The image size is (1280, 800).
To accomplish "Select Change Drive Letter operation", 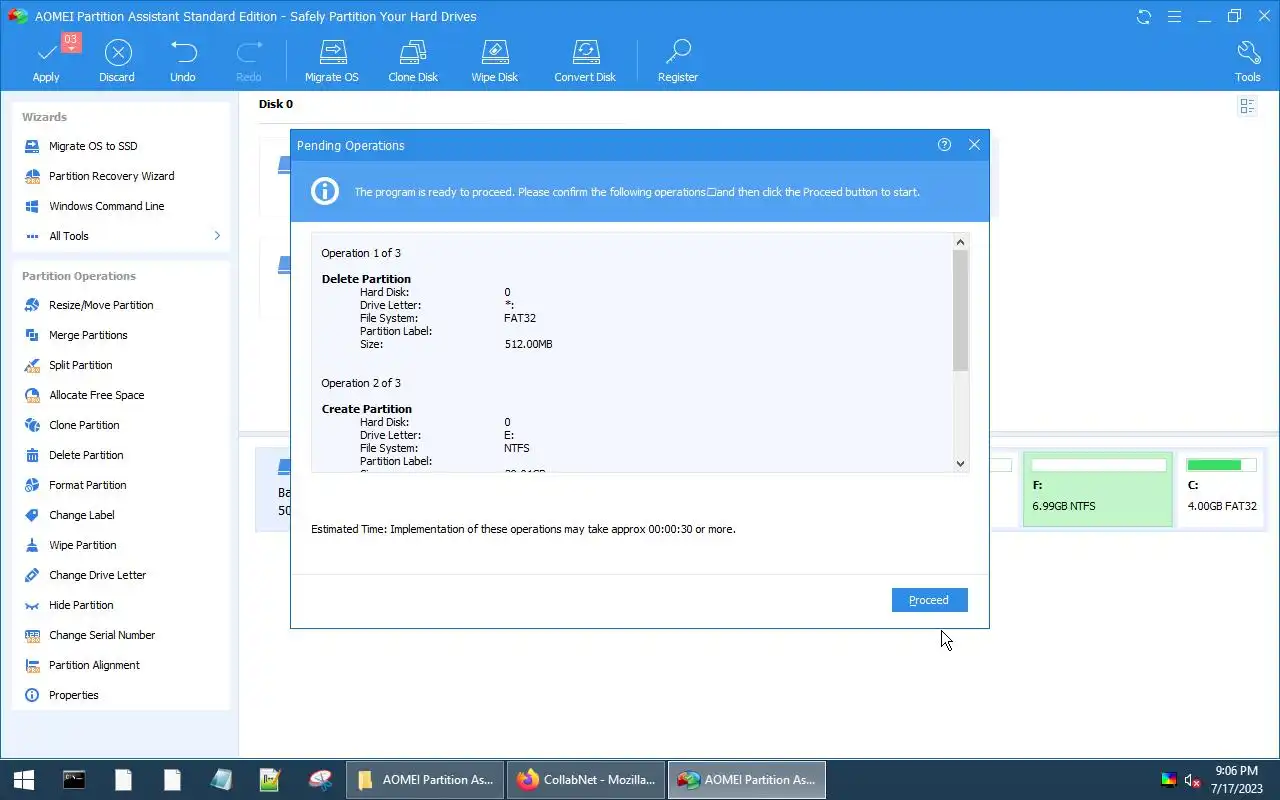I will [97, 575].
